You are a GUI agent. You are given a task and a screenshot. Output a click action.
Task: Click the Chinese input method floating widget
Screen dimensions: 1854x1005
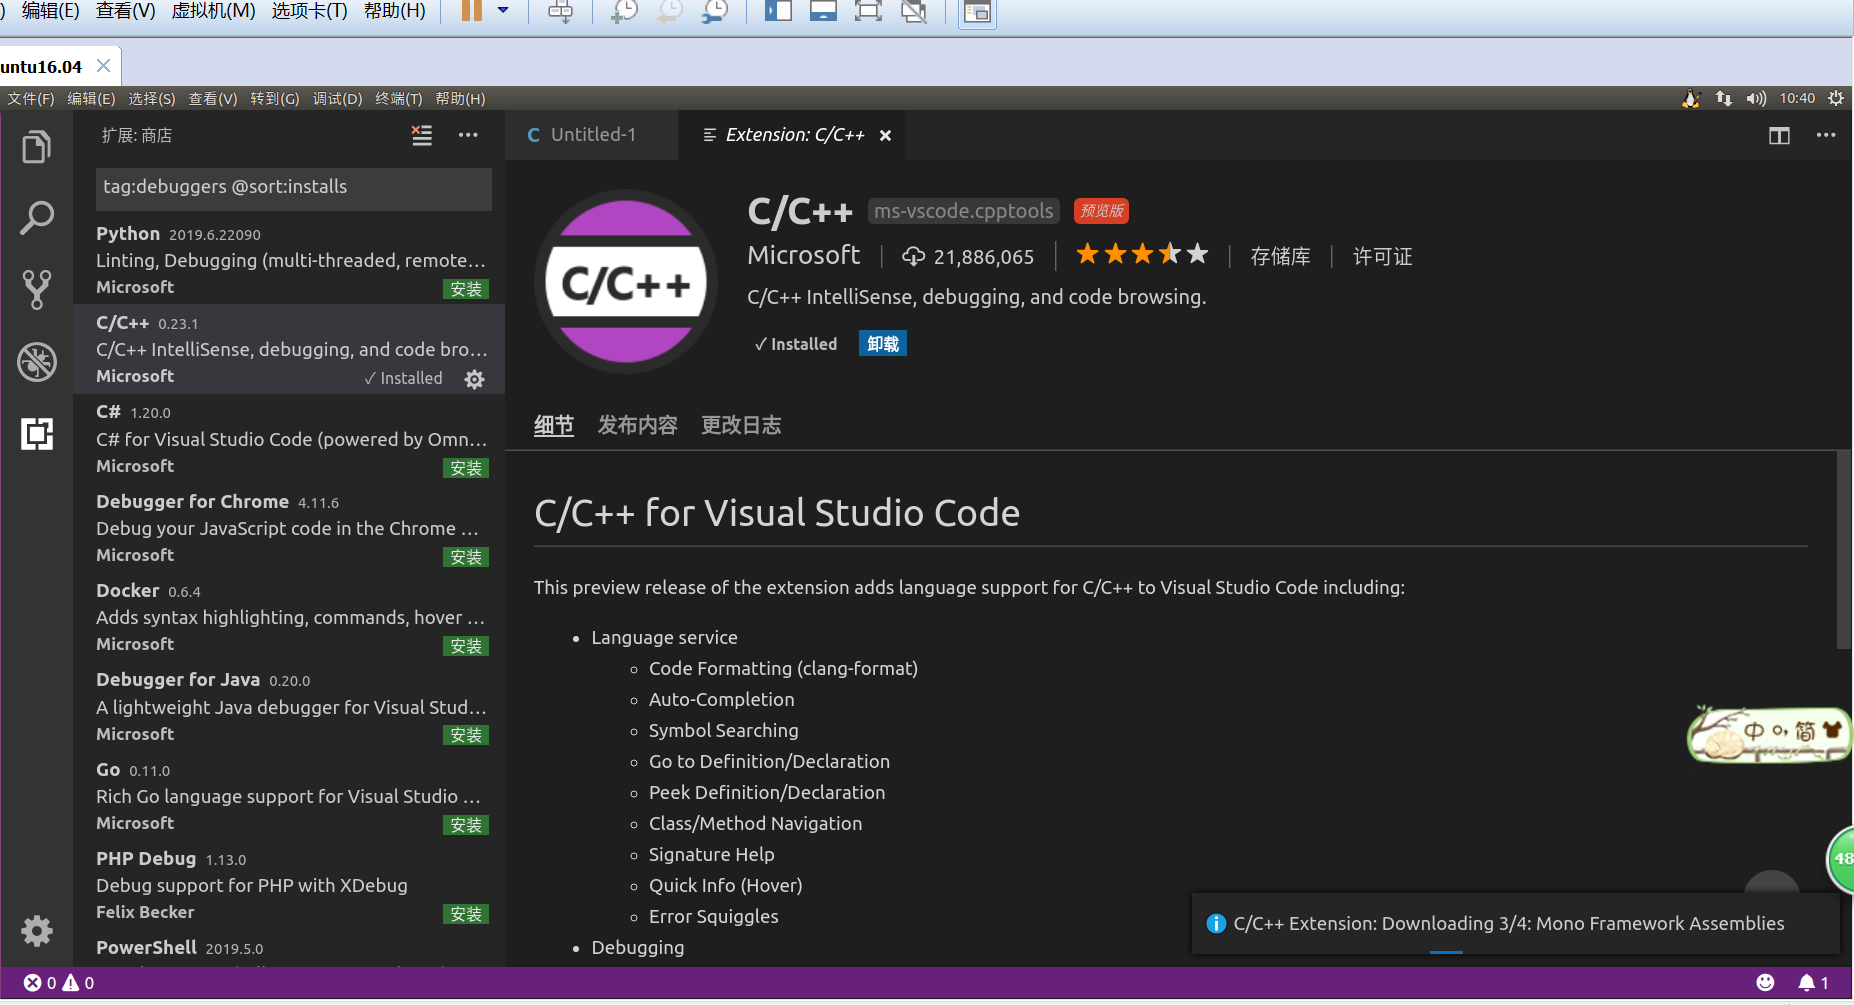point(1768,734)
